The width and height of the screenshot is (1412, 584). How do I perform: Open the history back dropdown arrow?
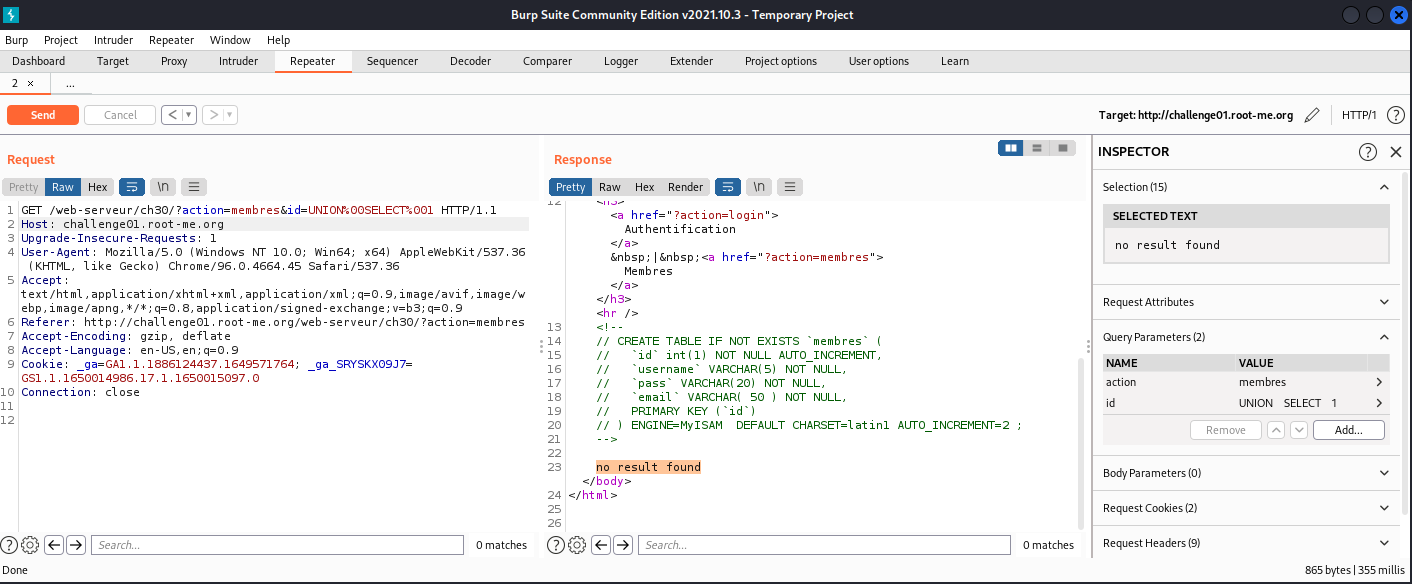pyautogui.click(x=189, y=115)
